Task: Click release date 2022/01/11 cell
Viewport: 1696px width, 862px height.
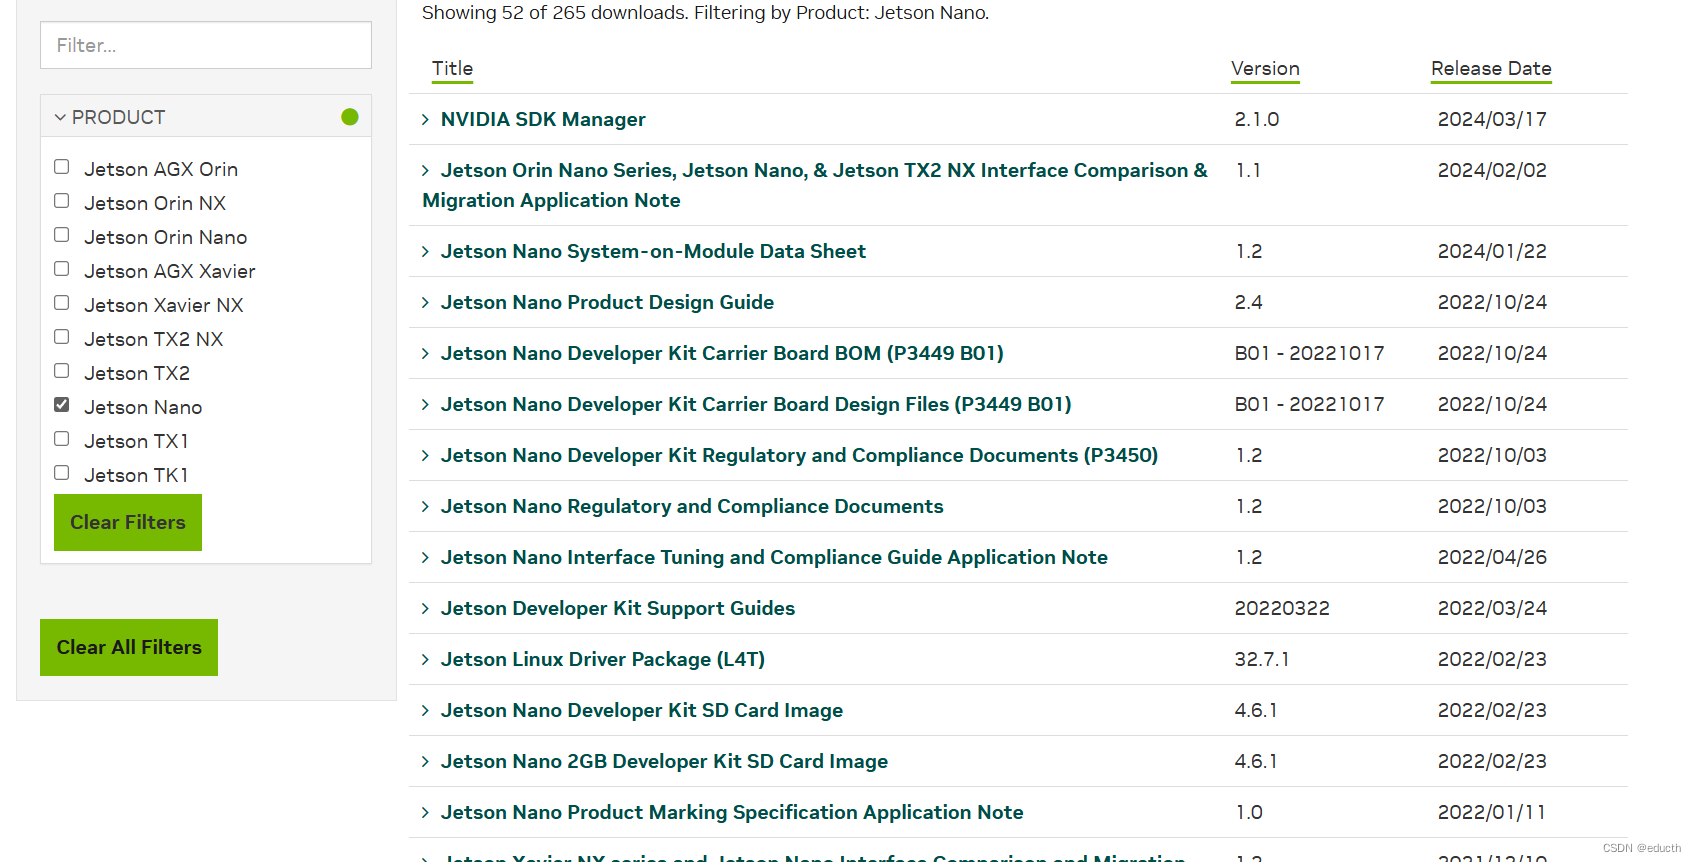Action: pyautogui.click(x=1492, y=812)
